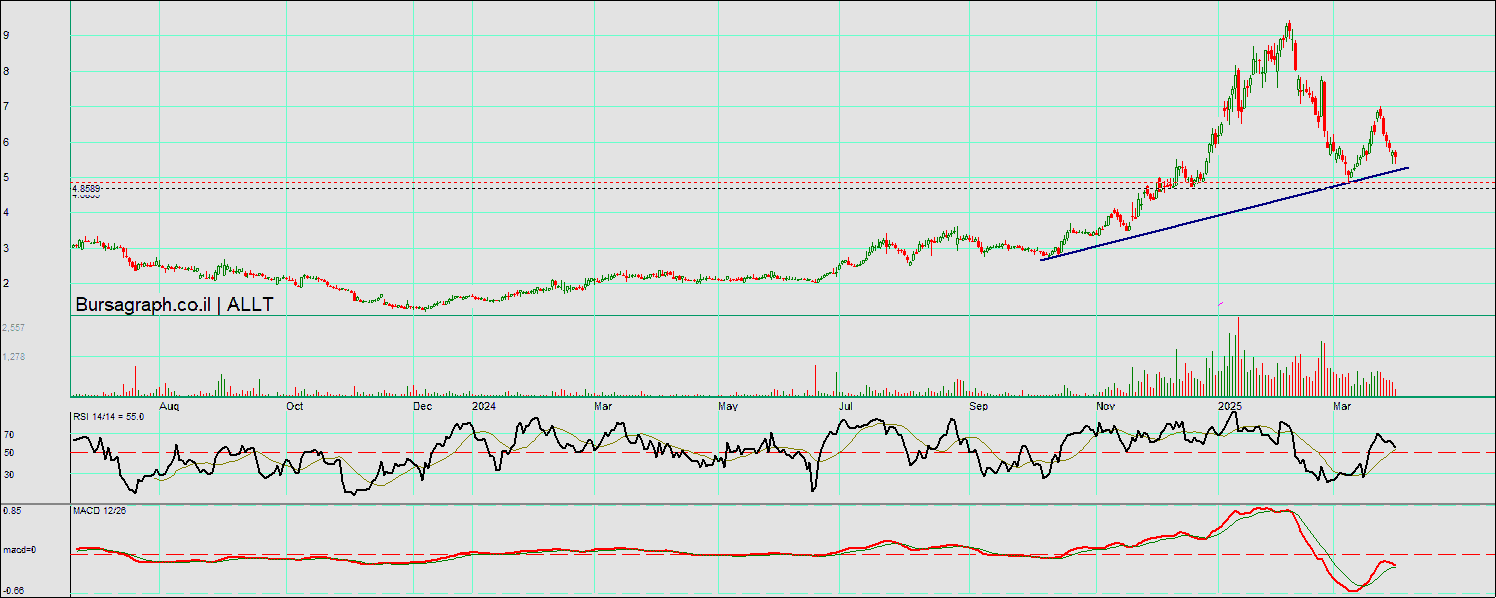The width and height of the screenshot is (1496, 598).
Task: Click the RSI 14/14 = 55.0 label
Action: coord(108,416)
